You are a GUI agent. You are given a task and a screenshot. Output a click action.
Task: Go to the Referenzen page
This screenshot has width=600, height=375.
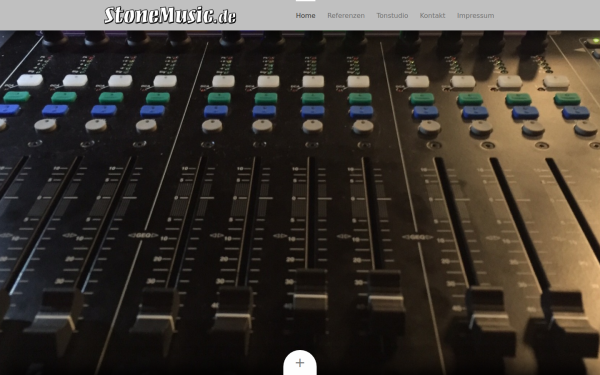pos(346,16)
